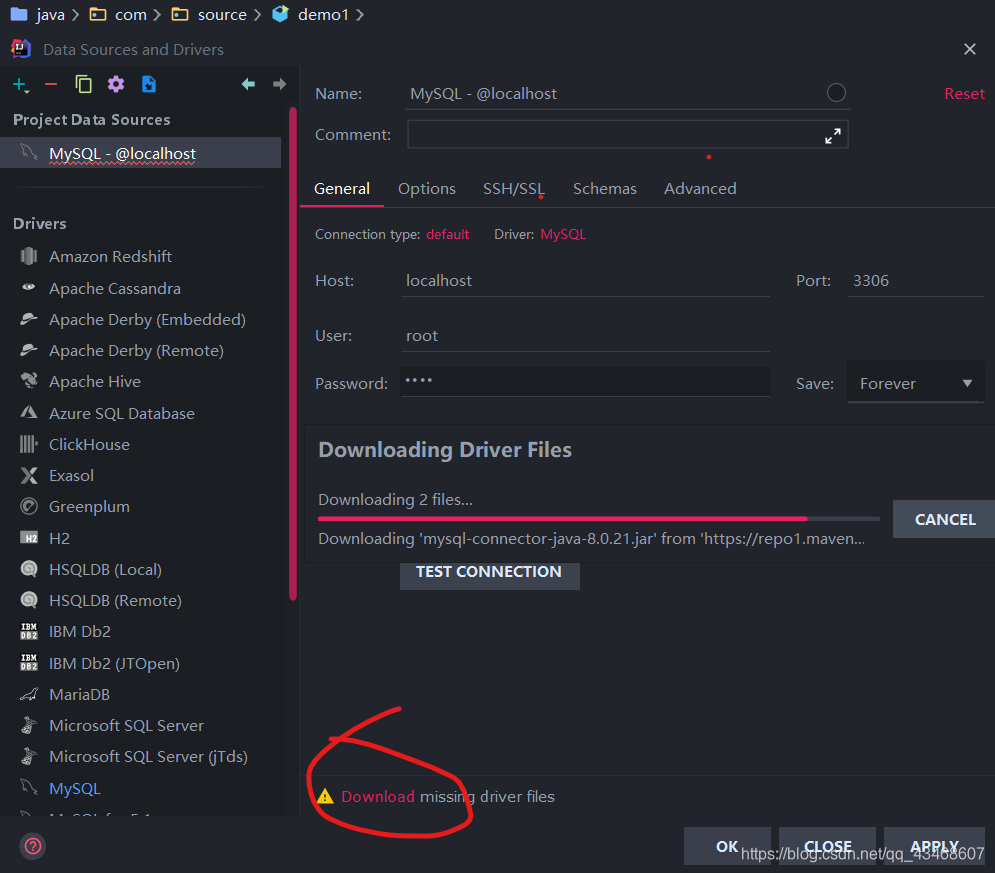Click the demo1 breadcrumb item
Screen dimensions: 995x873
311,14
